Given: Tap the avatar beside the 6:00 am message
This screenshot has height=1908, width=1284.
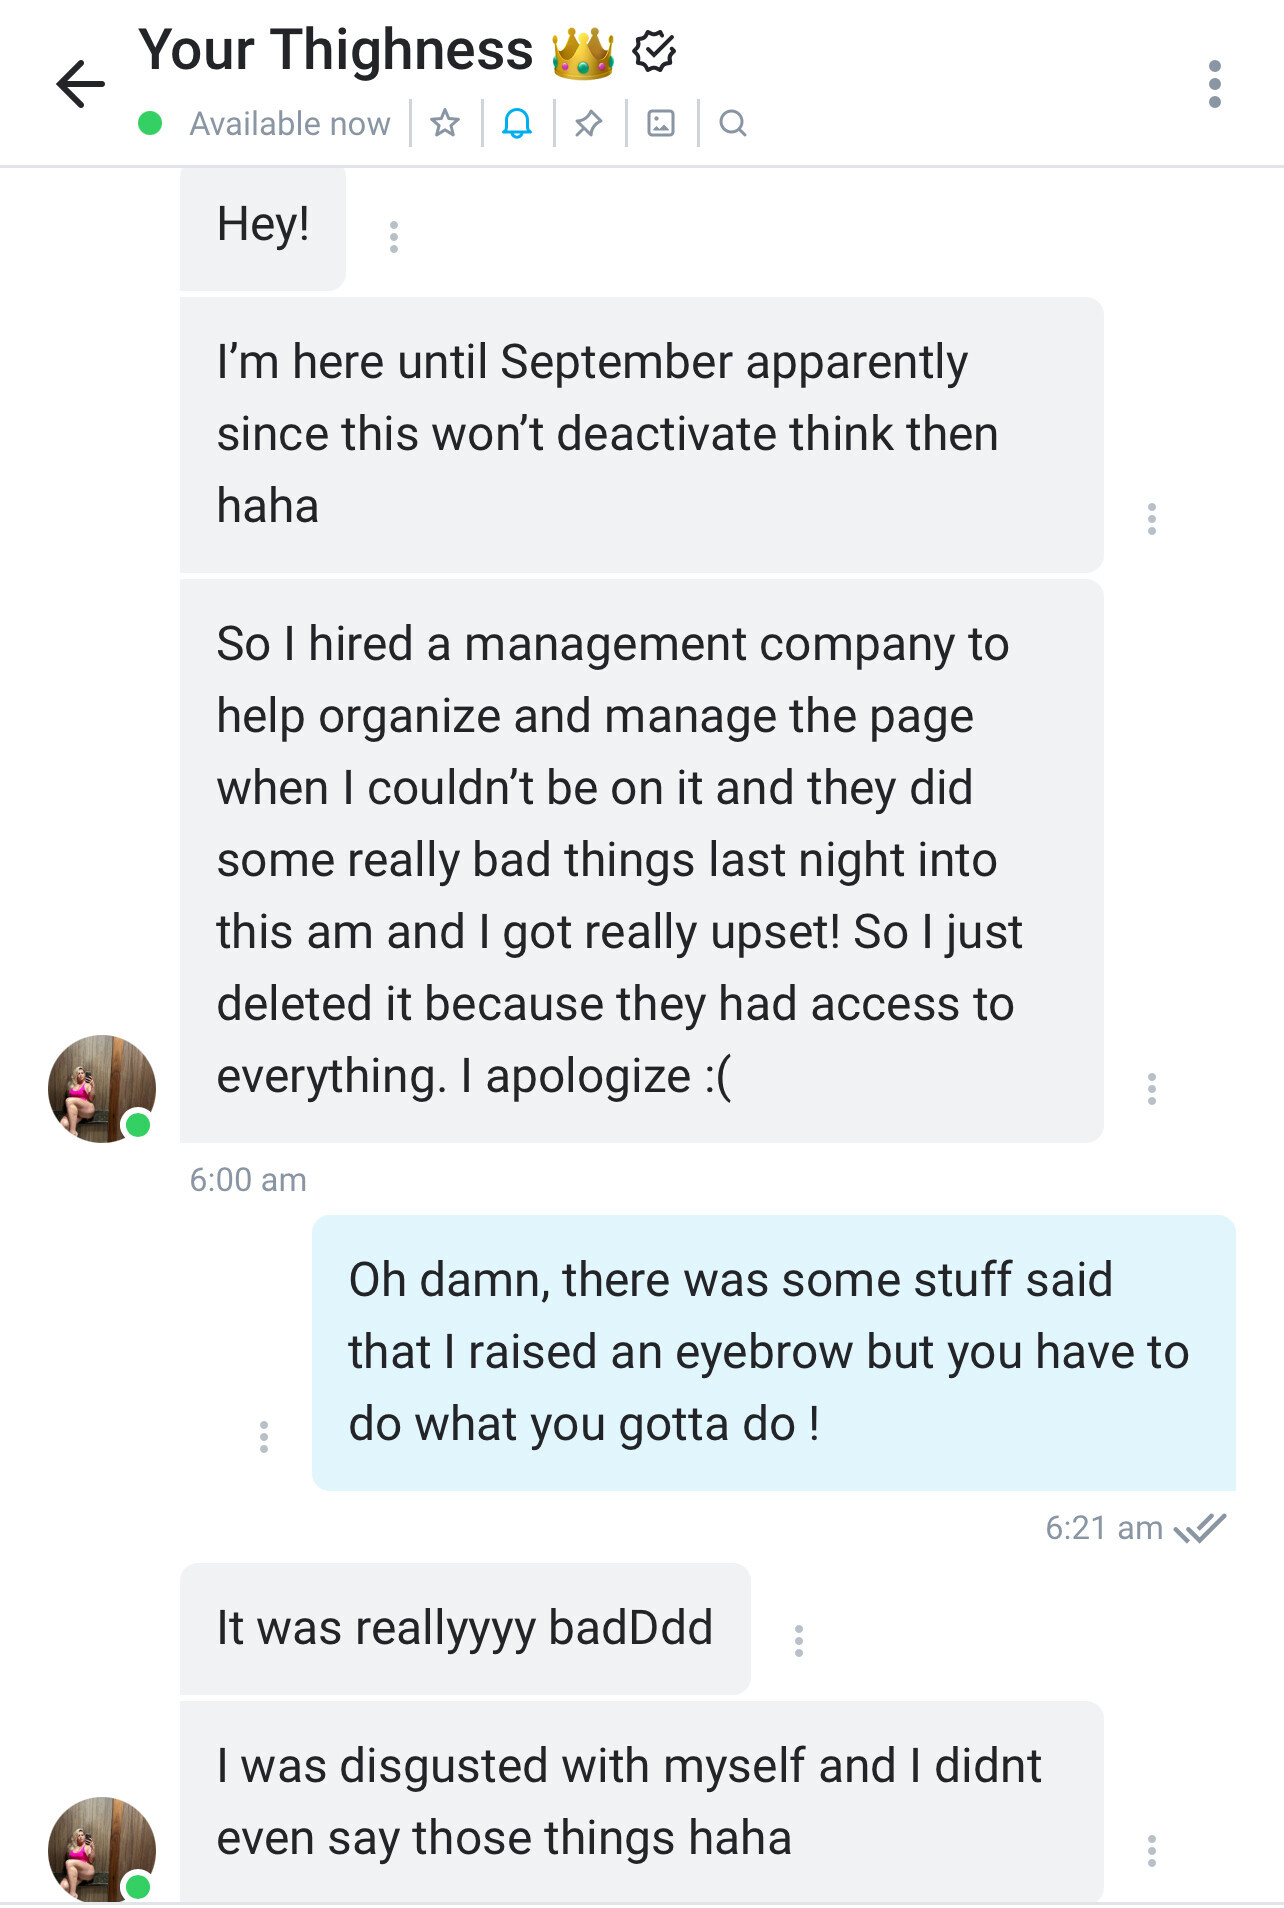Looking at the screenshot, I should point(102,1088).
